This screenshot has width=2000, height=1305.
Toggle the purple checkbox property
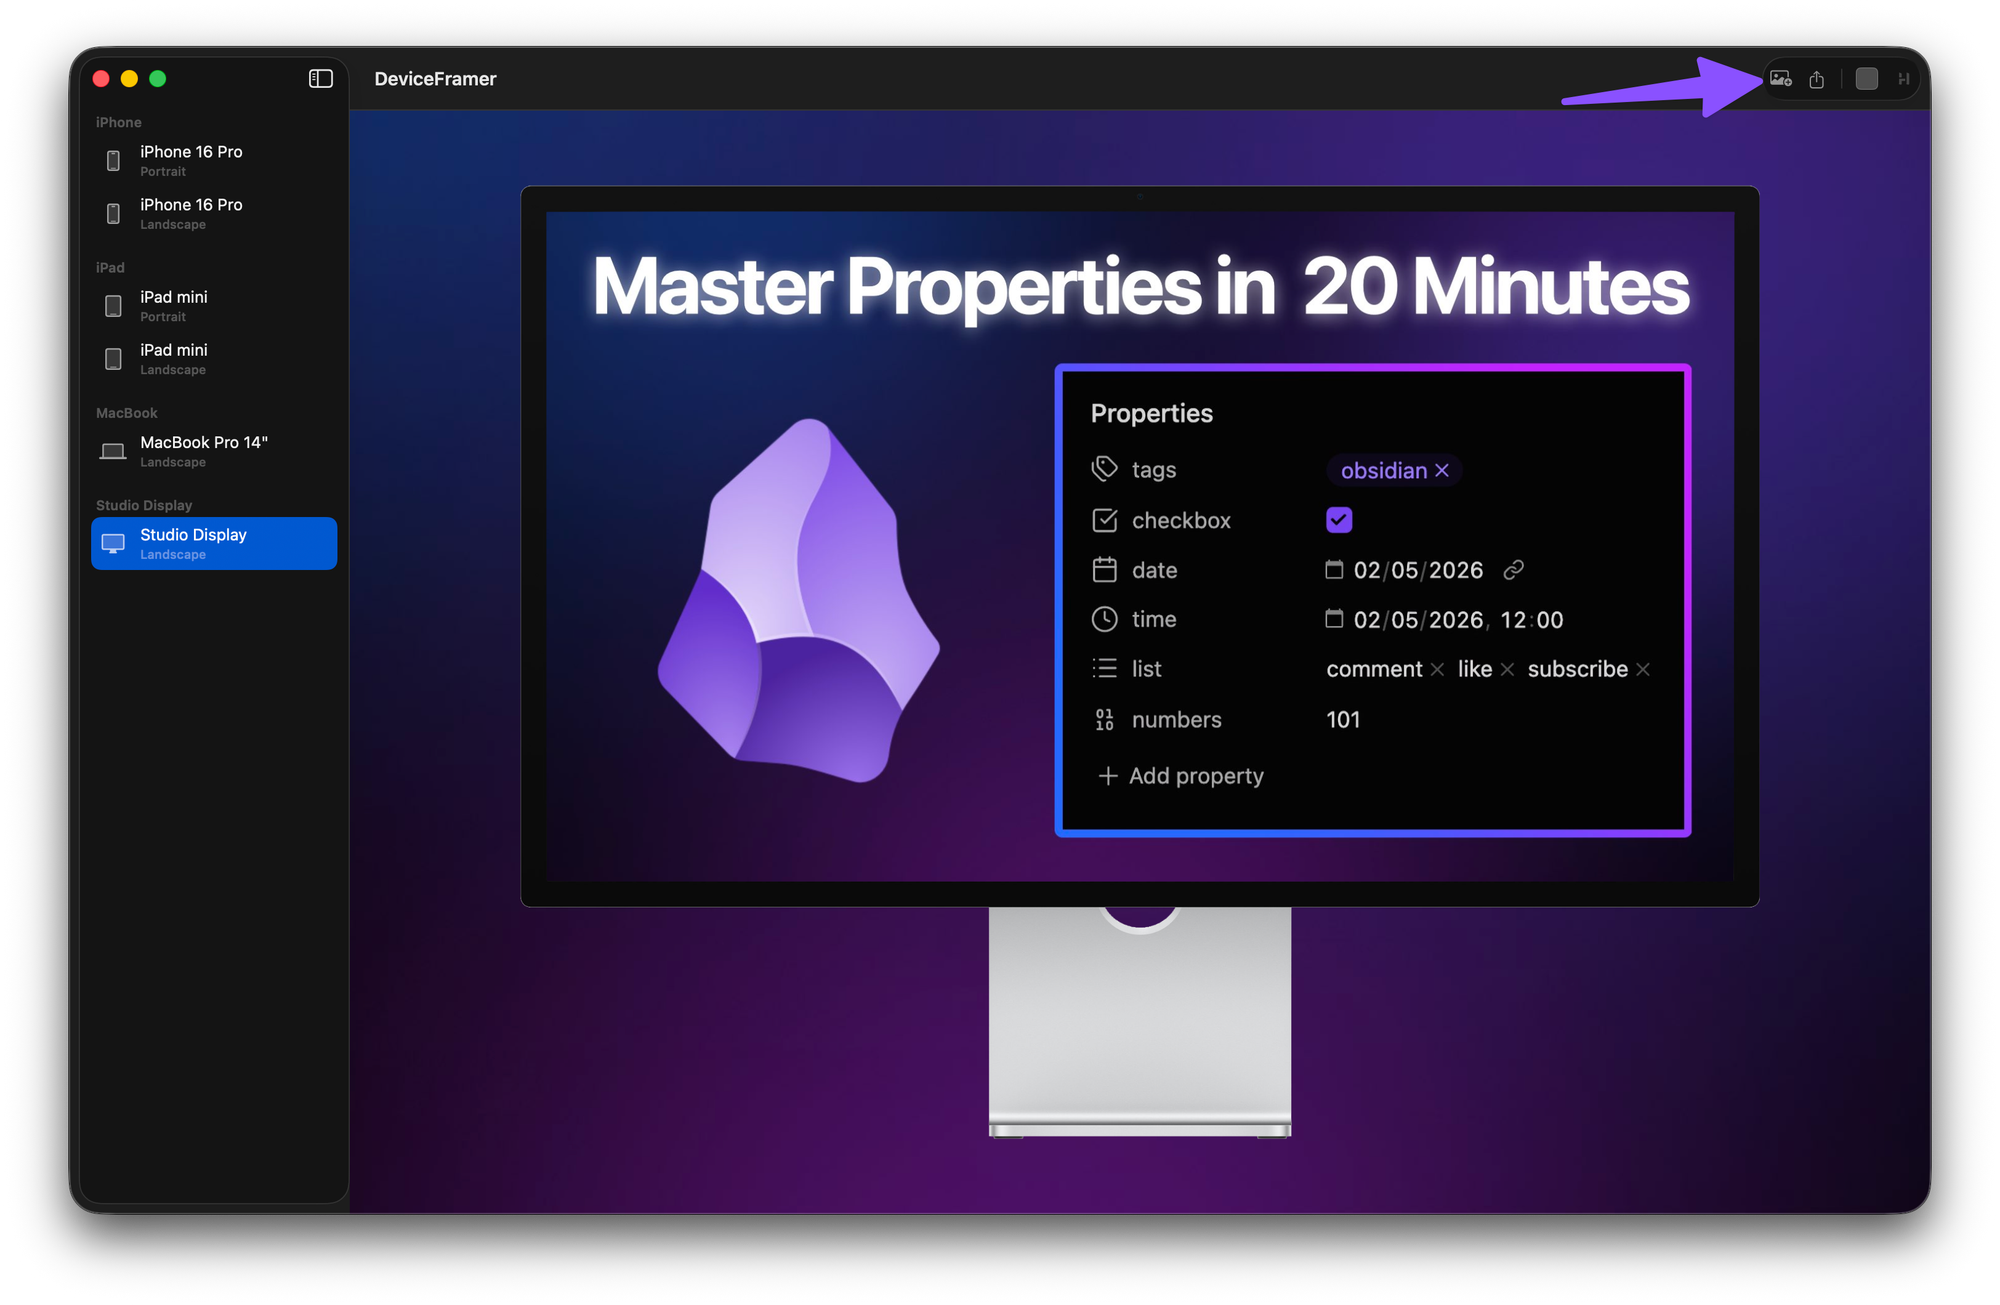coord(1338,520)
